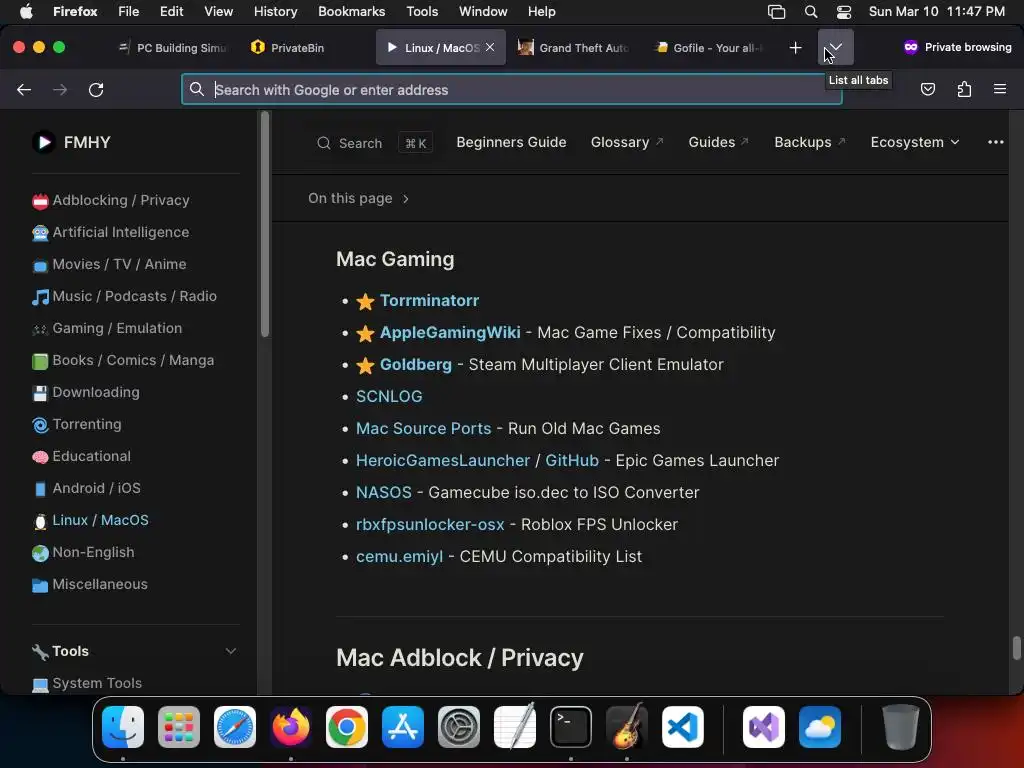Click the sidebar scrollbar thumb
This screenshot has width=1024, height=768.
264,224
